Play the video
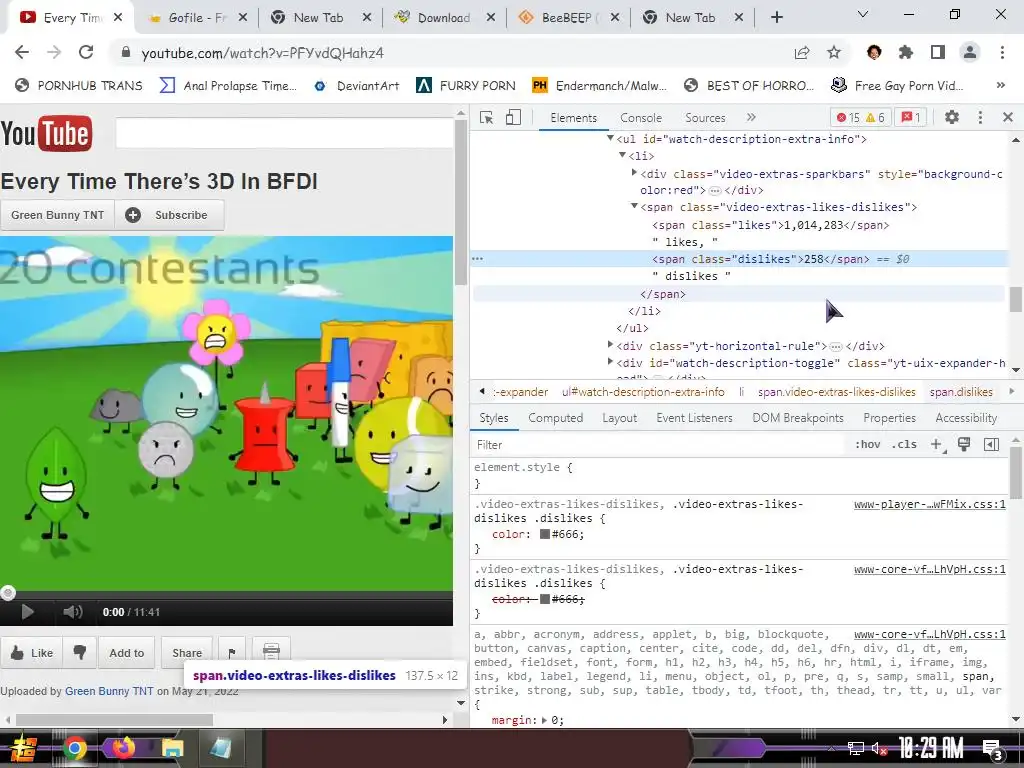Viewport: 1024px width, 768px height. click(x=27, y=612)
